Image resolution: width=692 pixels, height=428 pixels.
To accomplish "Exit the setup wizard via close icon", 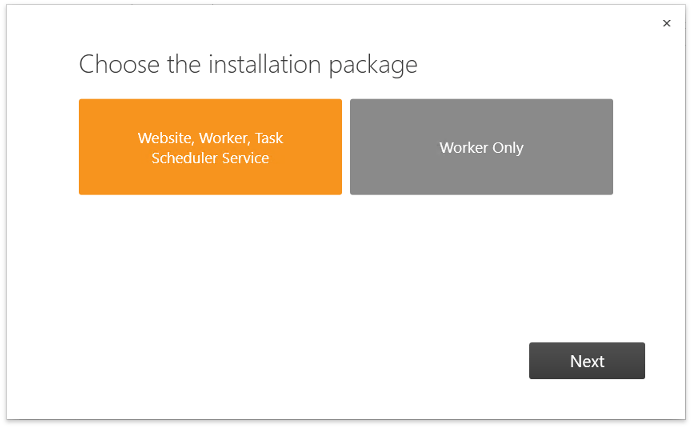I will pos(666,23).
